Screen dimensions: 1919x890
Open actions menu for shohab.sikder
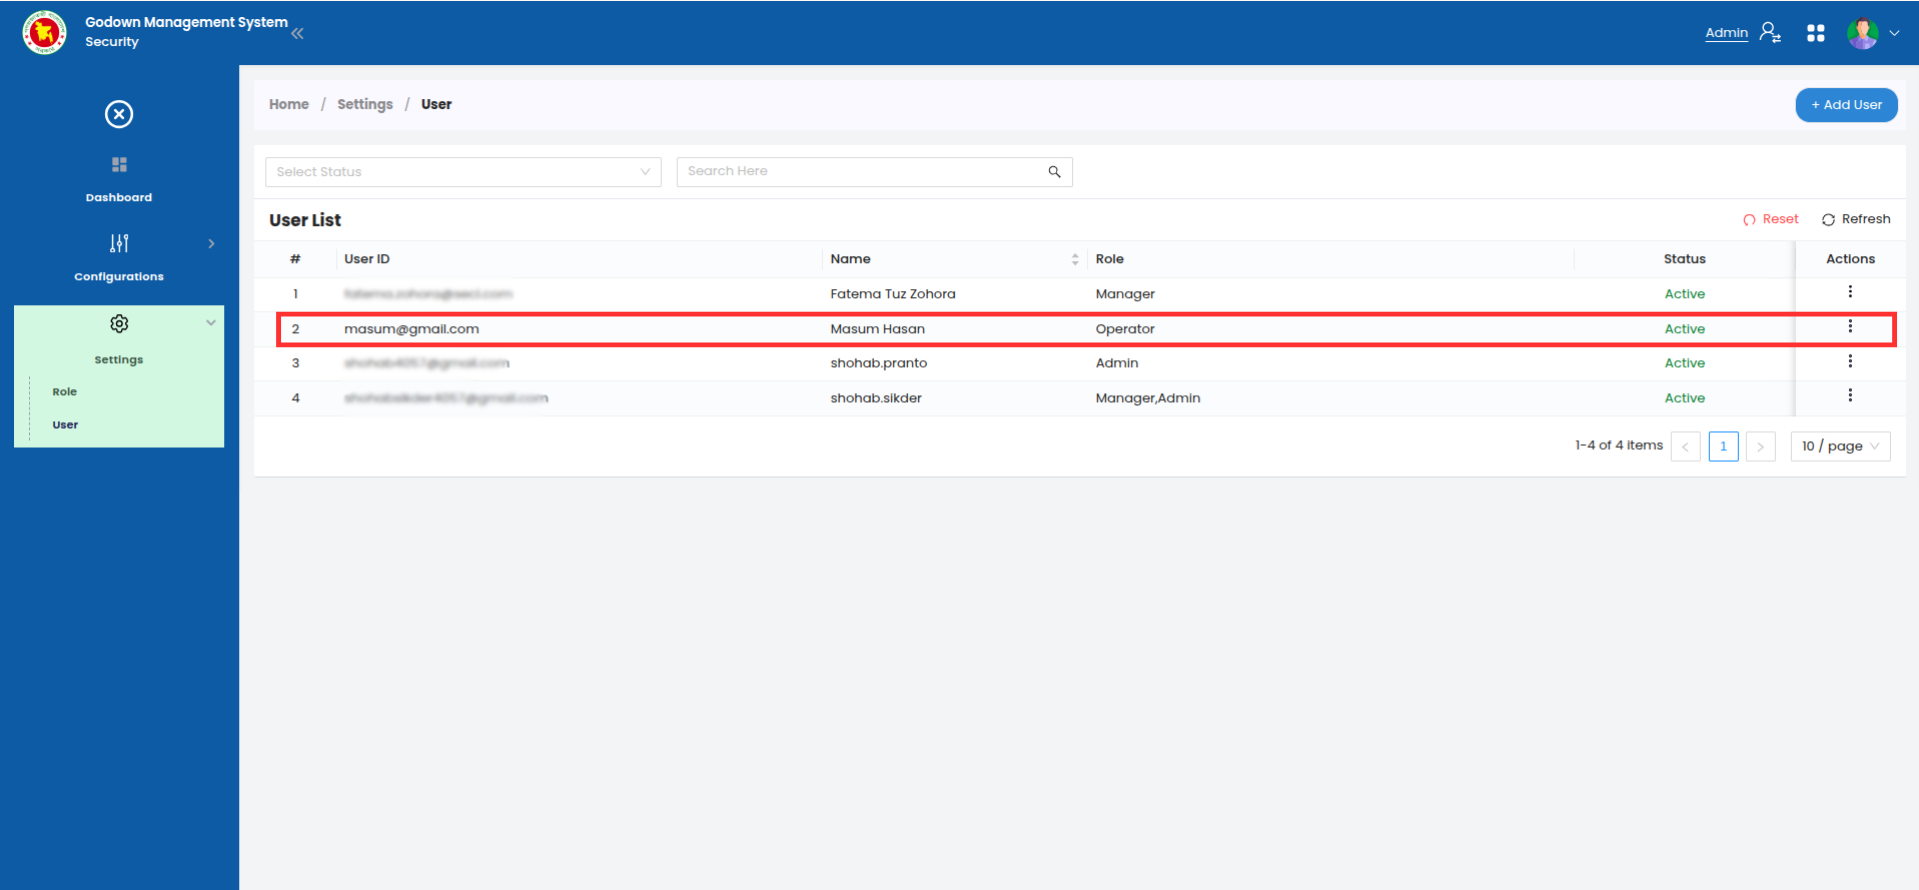pyautogui.click(x=1850, y=396)
